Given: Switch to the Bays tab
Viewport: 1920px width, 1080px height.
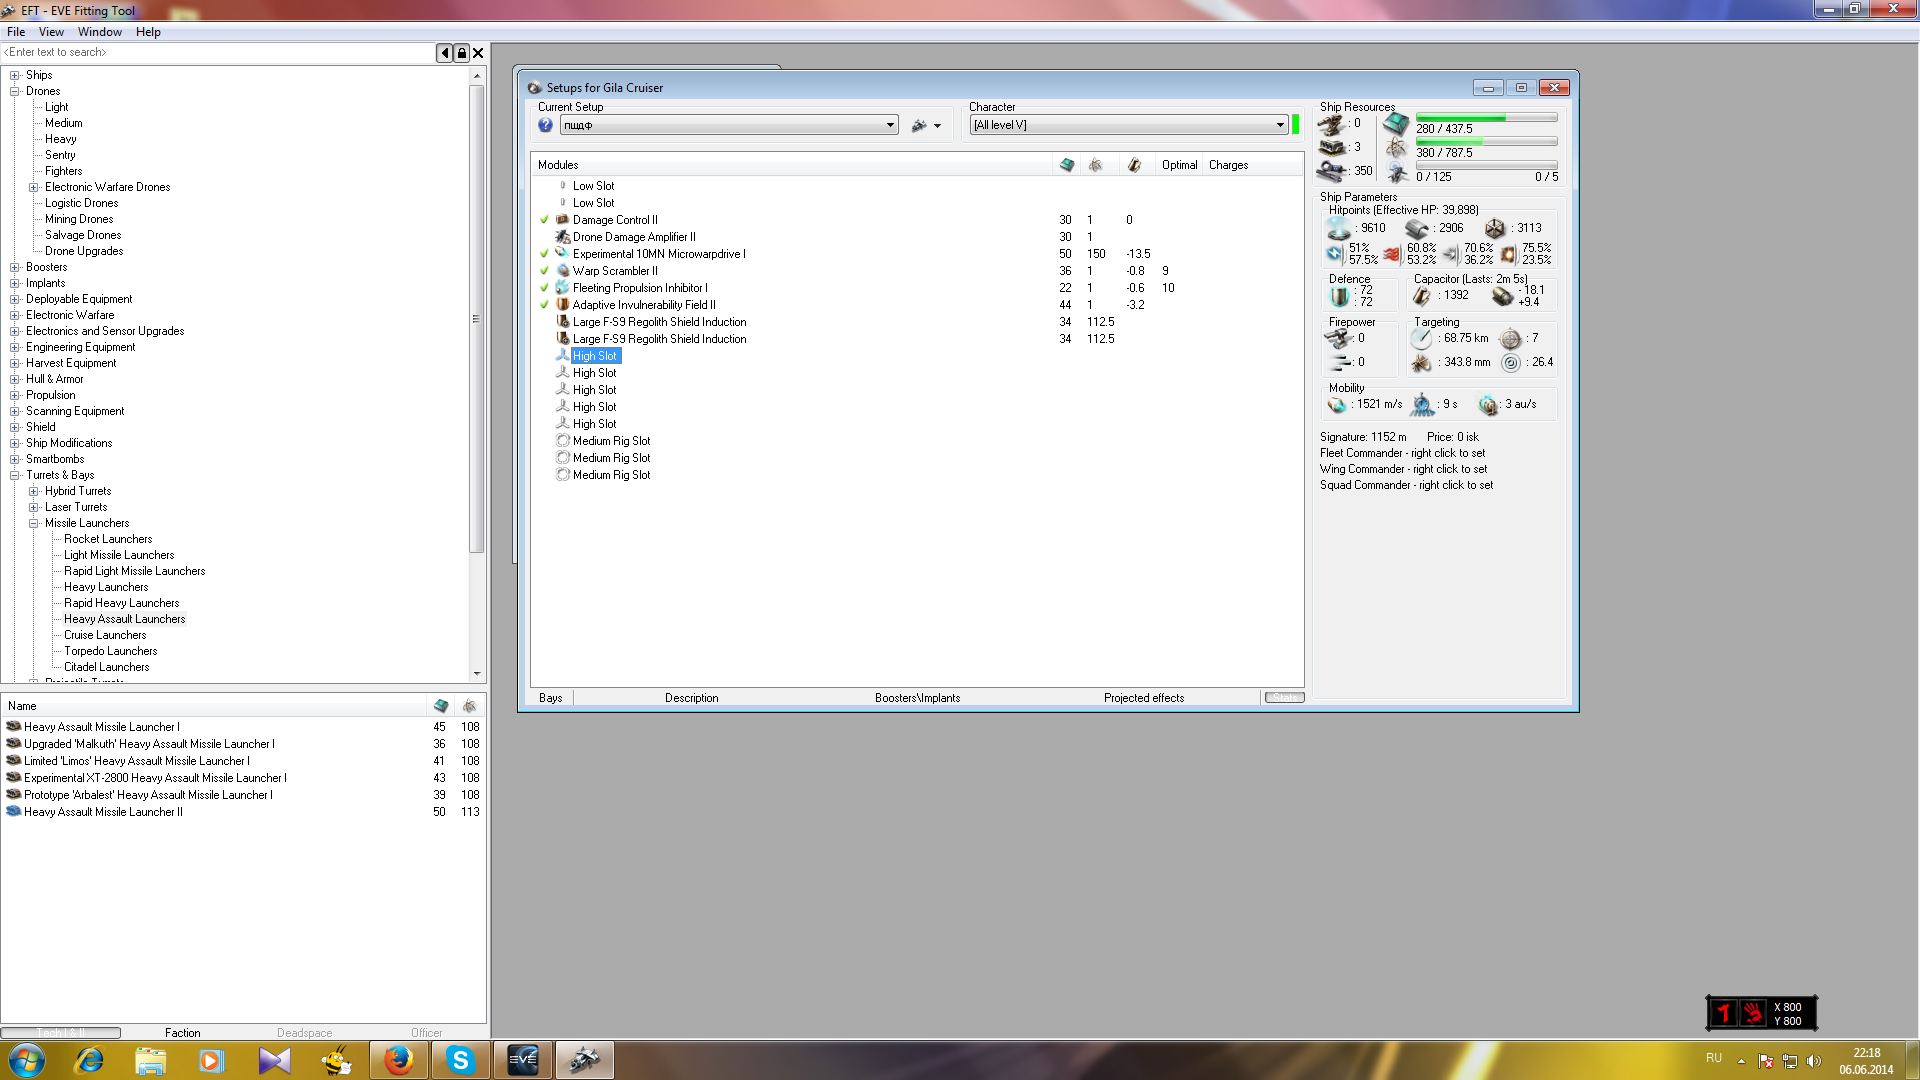Looking at the screenshot, I should (550, 698).
